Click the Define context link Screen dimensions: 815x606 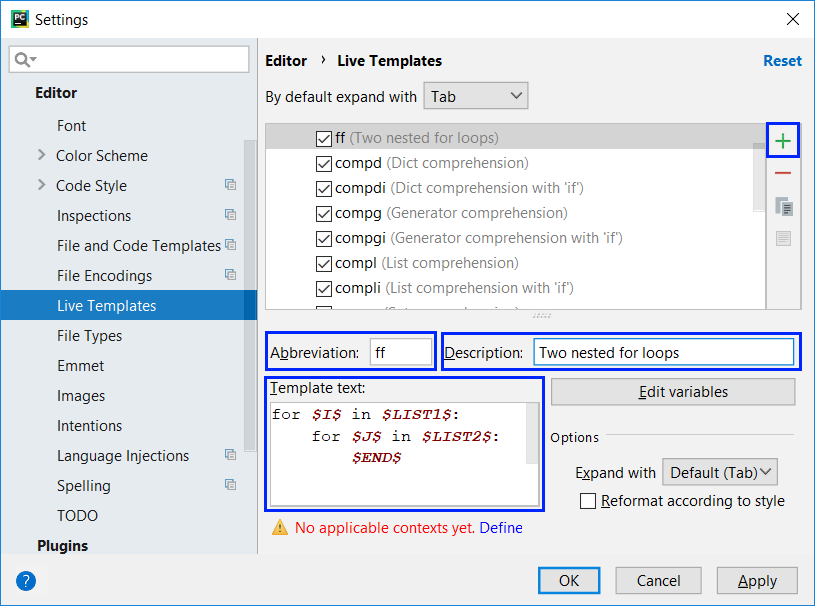501,528
